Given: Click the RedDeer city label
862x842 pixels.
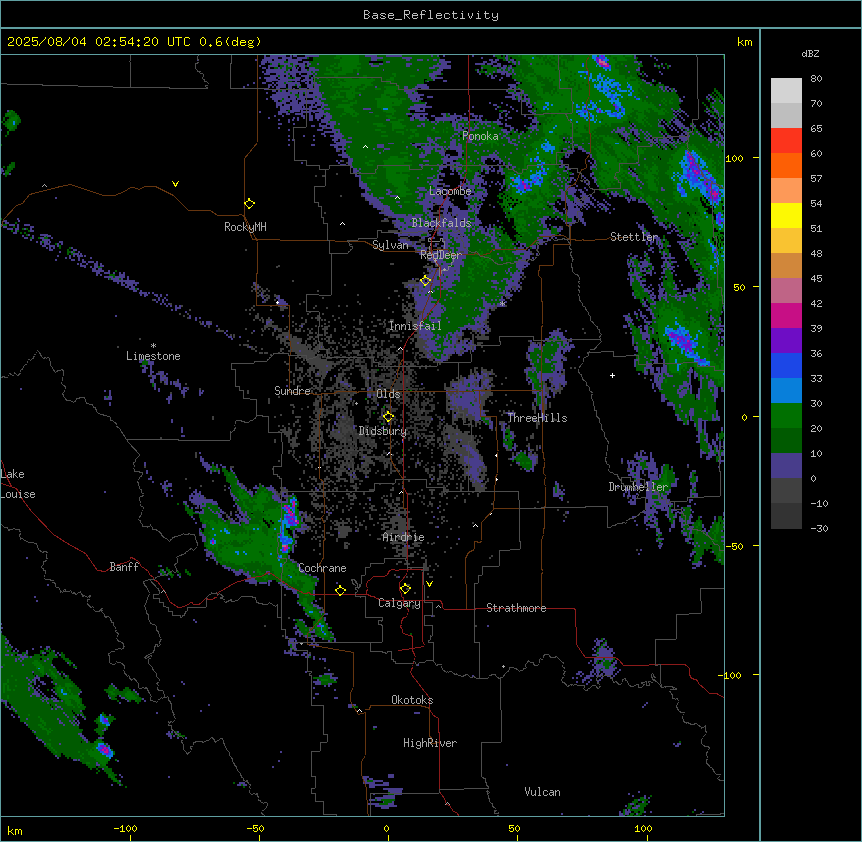Looking at the screenshot, I should (x=441, y=255).
